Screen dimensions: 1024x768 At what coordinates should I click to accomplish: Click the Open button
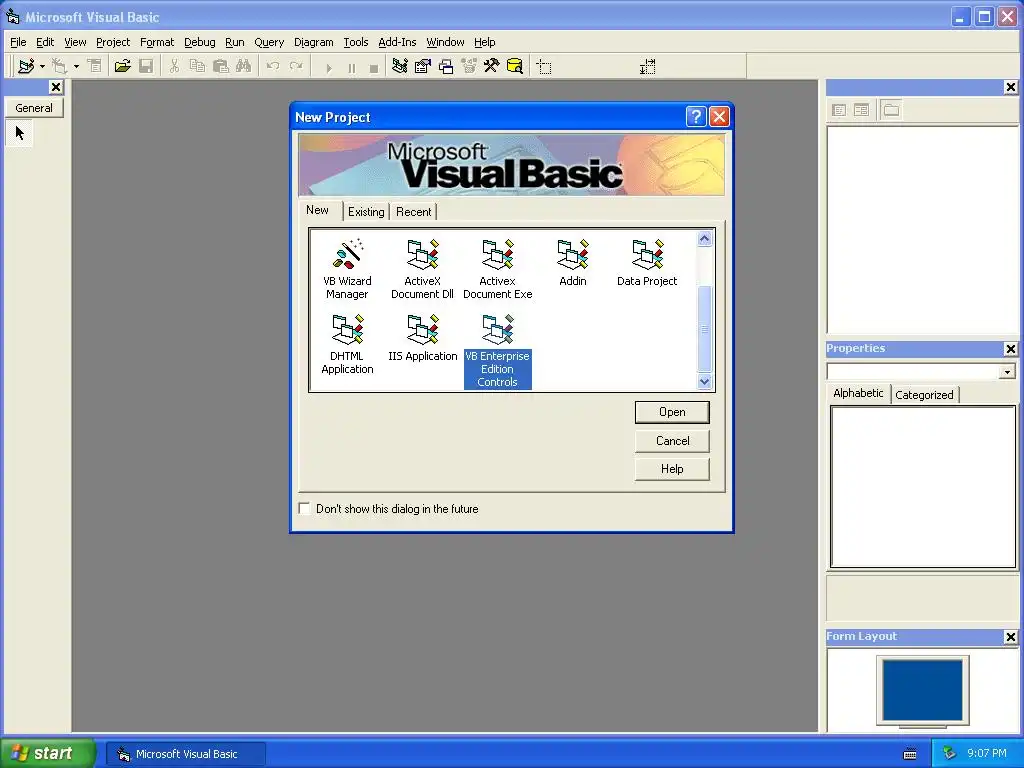point(672,412)
